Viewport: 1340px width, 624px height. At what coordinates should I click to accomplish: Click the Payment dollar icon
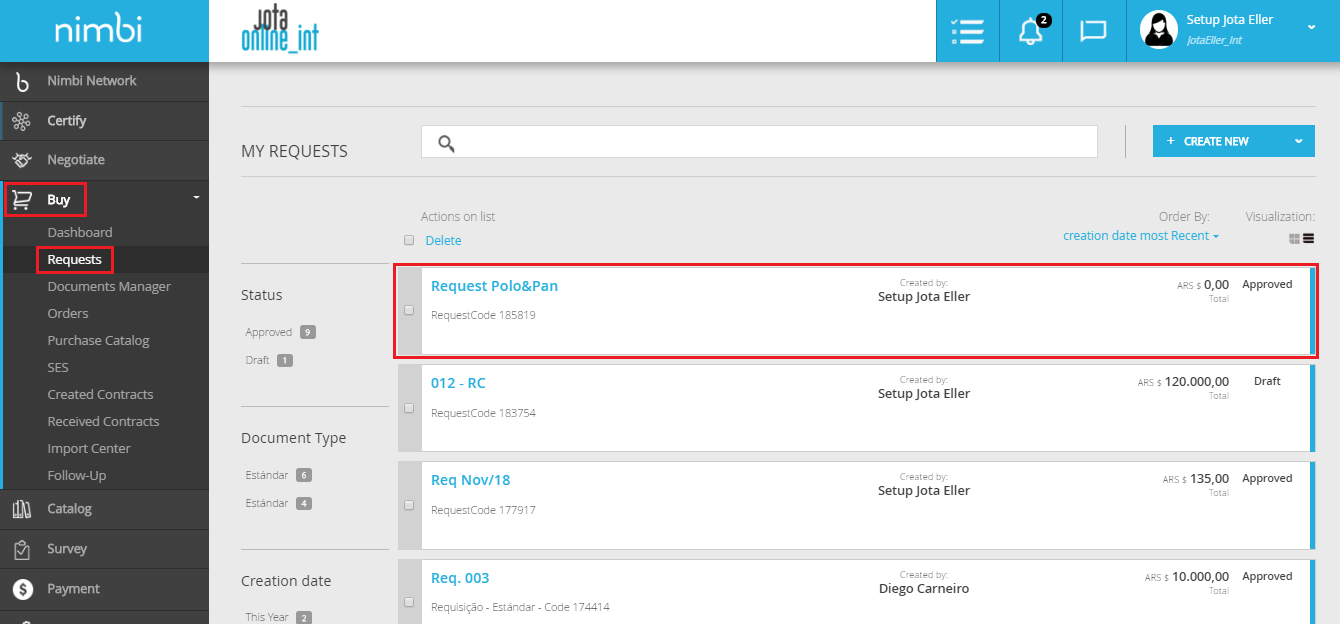point(22,589)
